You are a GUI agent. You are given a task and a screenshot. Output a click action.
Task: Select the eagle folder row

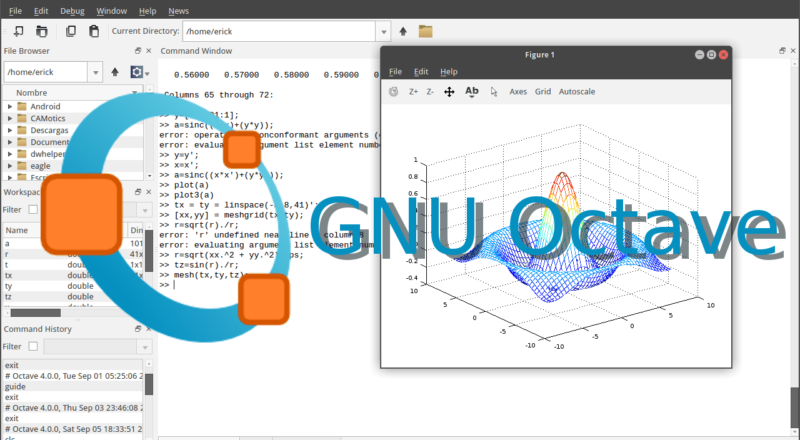(x=73, y=166)
